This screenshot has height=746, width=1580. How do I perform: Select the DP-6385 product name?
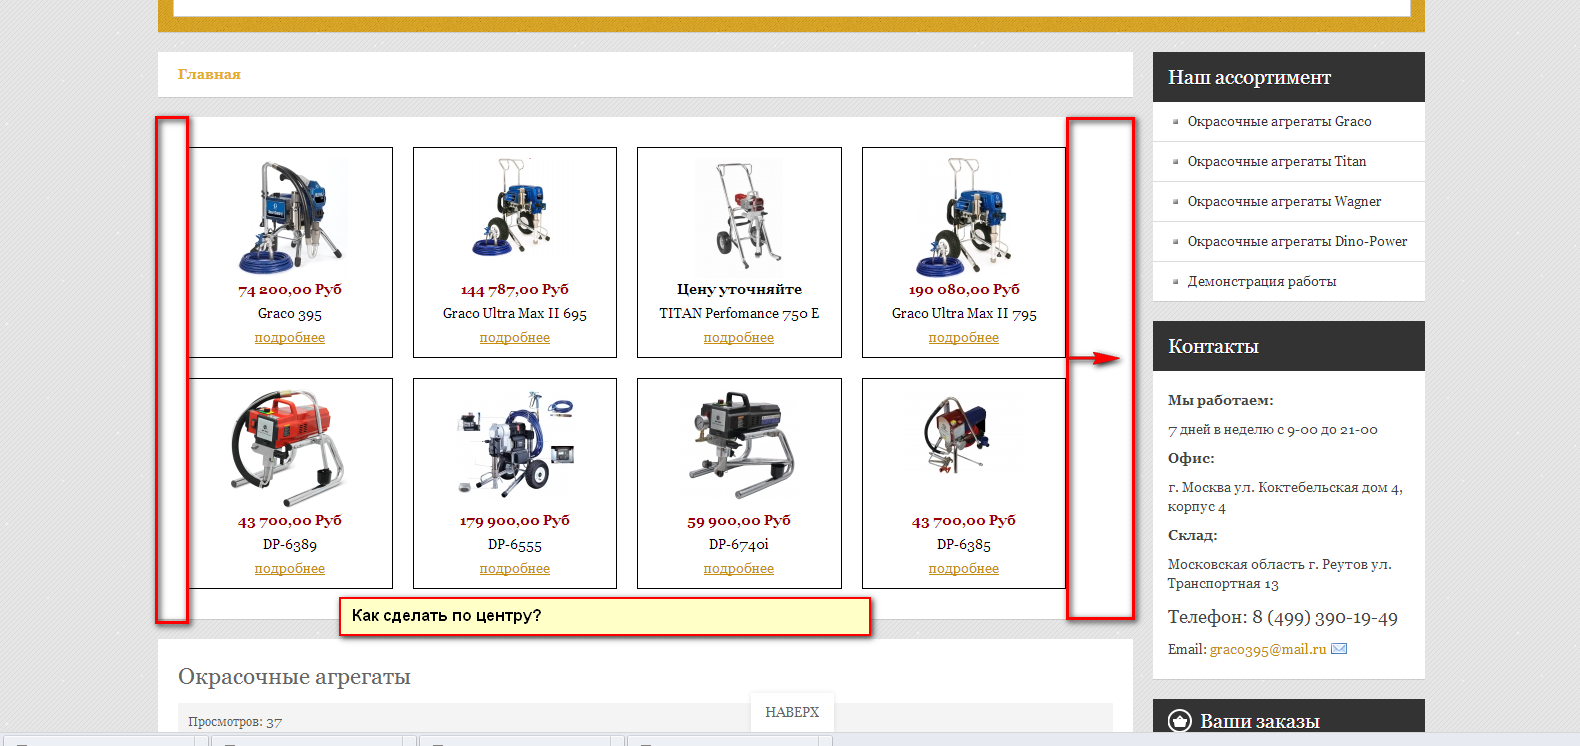point(964,545)
